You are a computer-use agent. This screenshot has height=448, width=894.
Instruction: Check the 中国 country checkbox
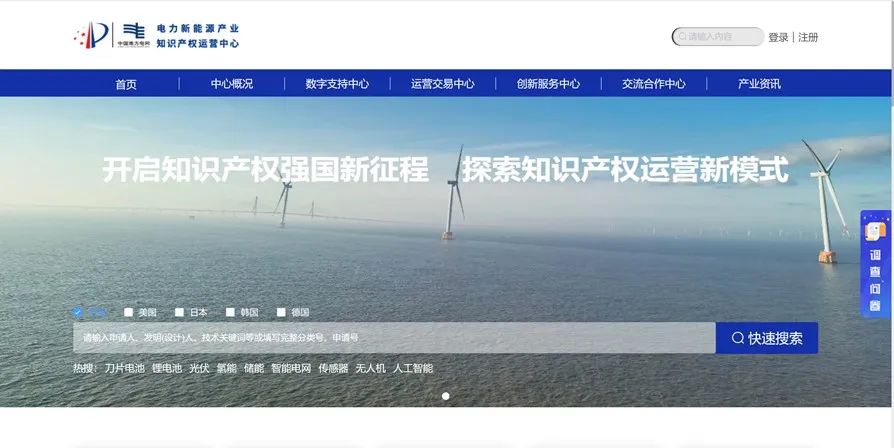(78, 312)
